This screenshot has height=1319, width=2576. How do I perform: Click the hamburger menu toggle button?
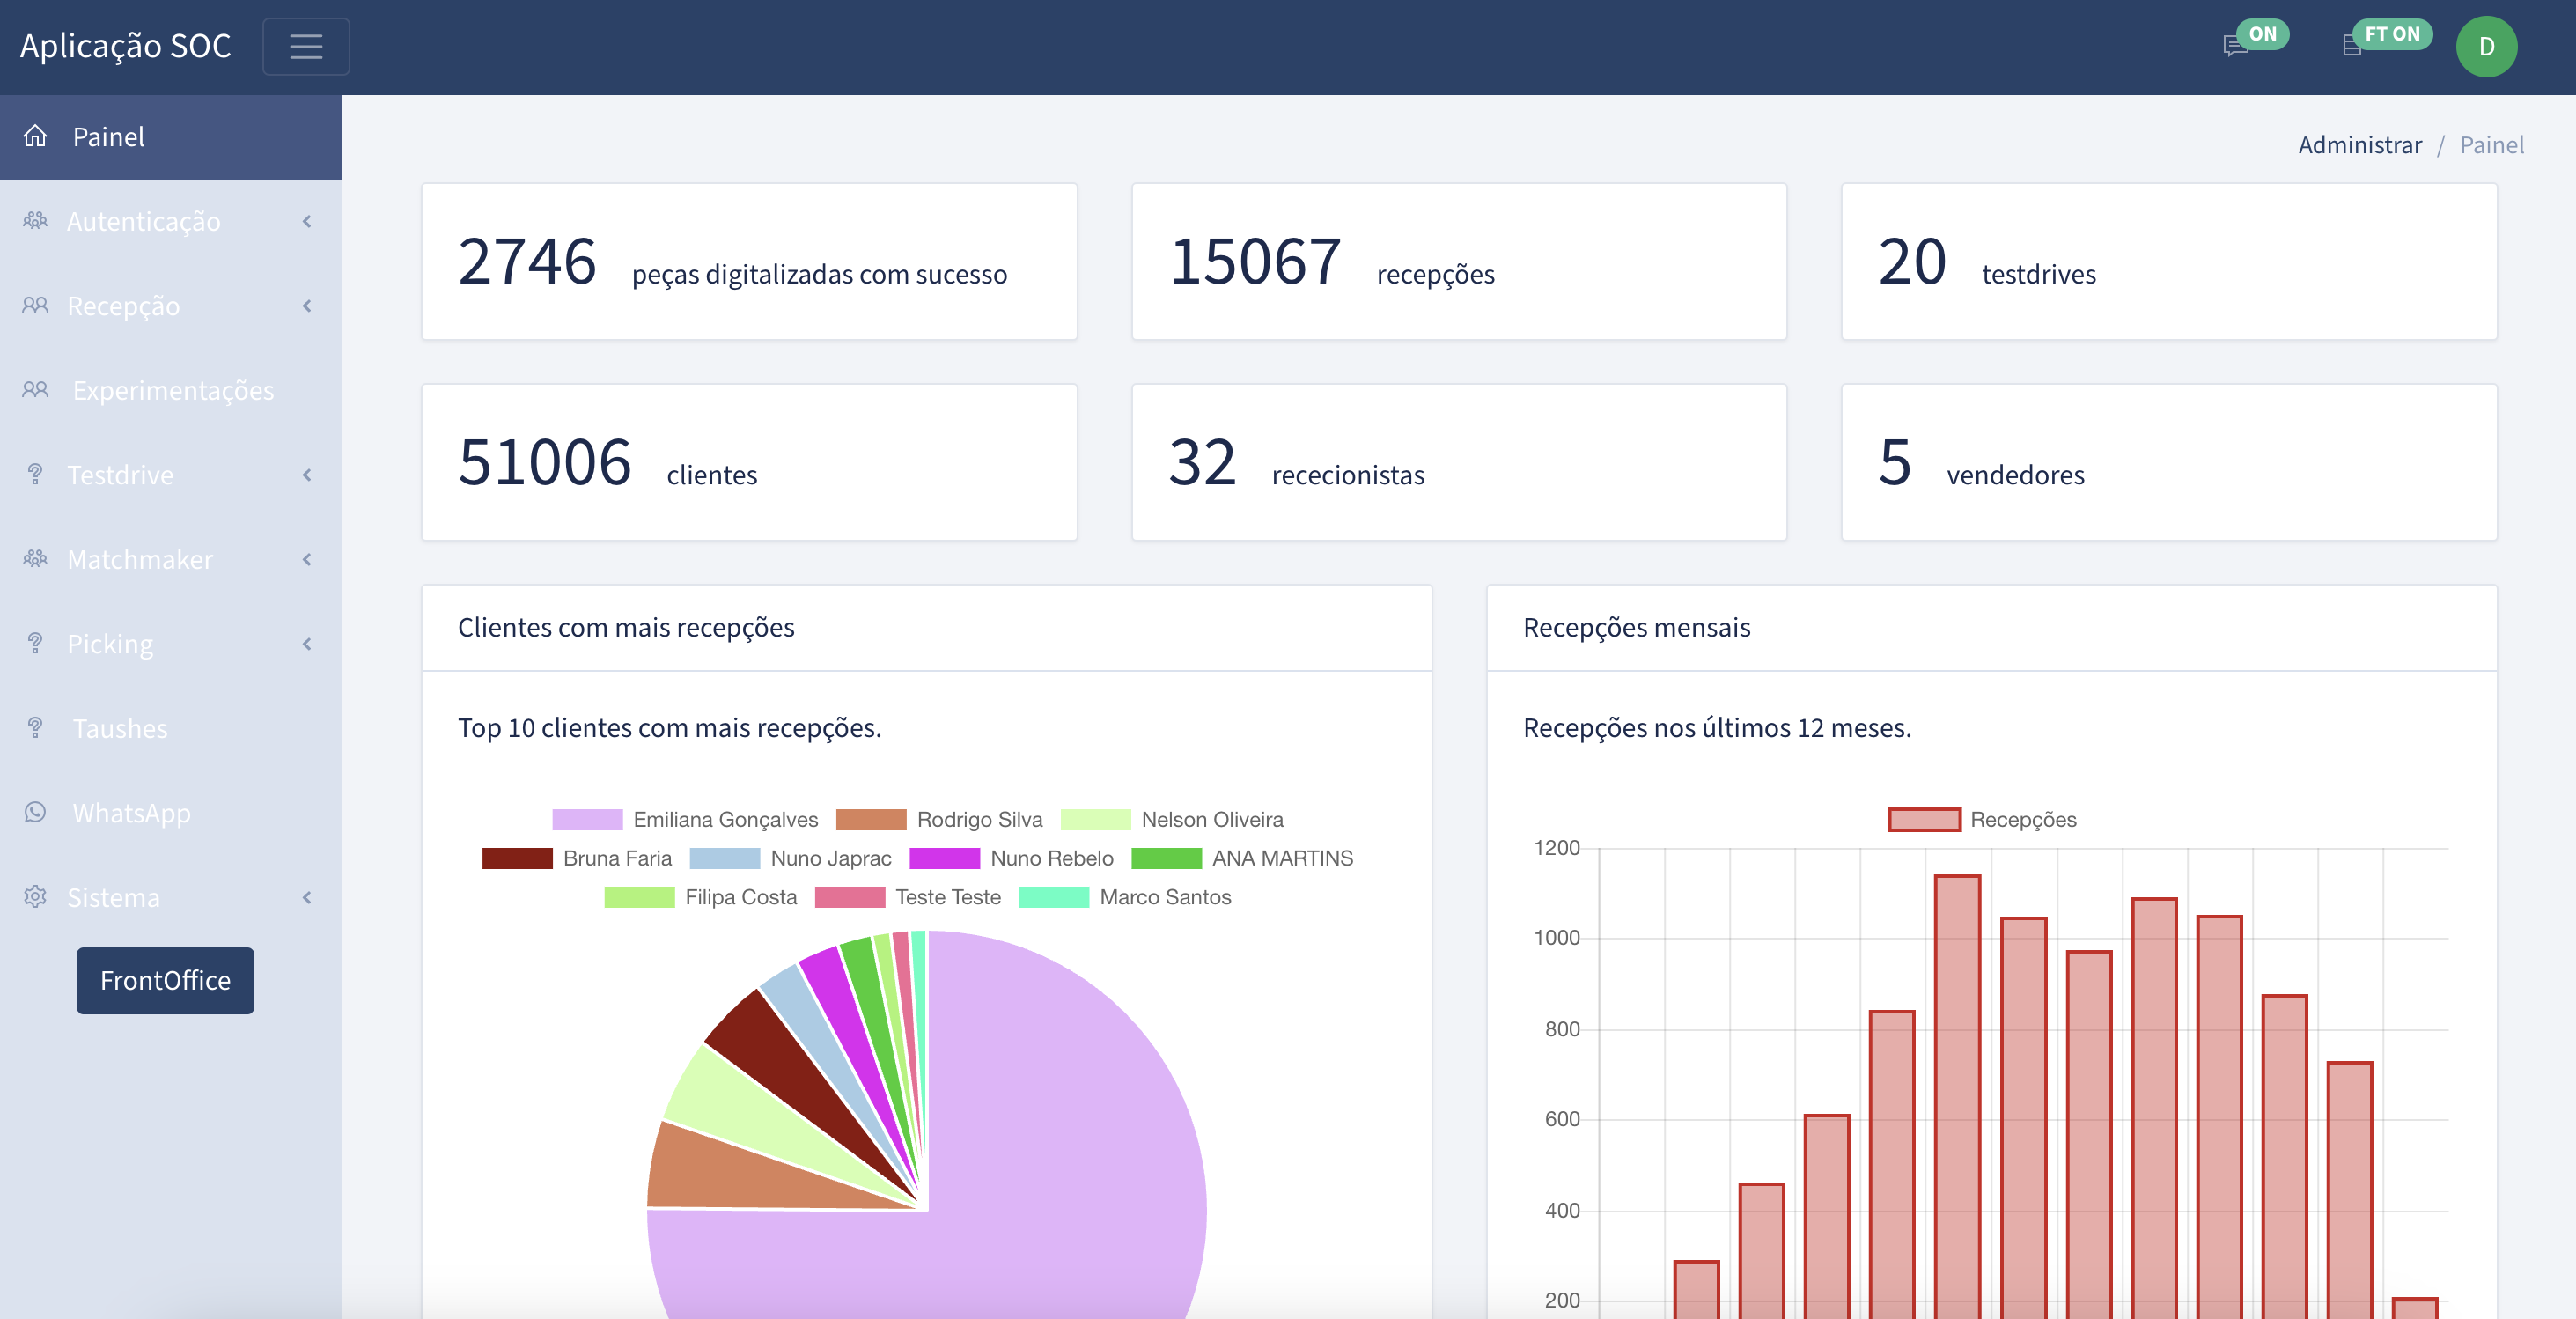306,46
